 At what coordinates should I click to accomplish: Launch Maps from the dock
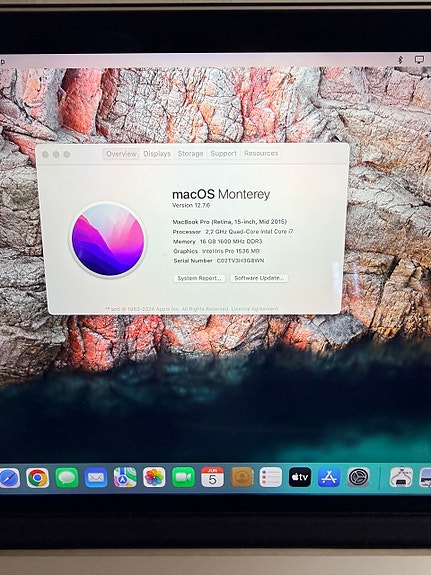(x=125, y=477)
